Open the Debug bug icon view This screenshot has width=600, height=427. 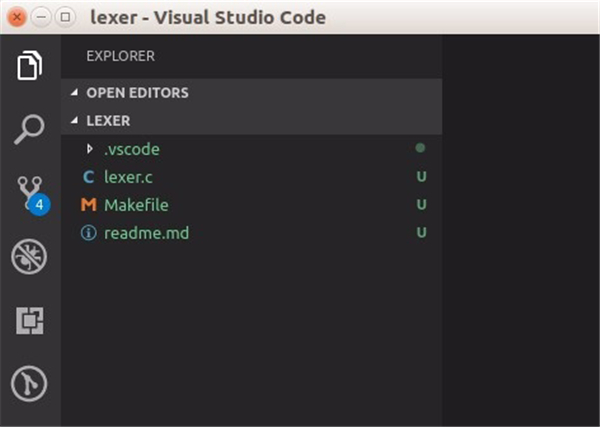[29, 256]
